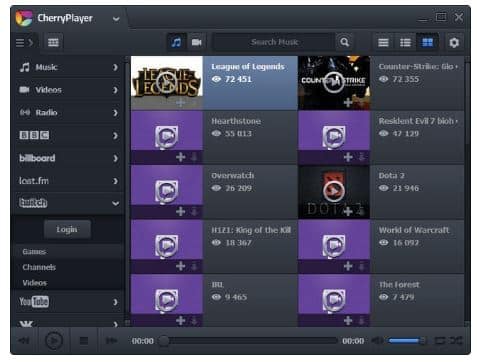This screenshot has width=477, height=362.
Task: Open the settings gear icon
Action: [x=454, y=43]
